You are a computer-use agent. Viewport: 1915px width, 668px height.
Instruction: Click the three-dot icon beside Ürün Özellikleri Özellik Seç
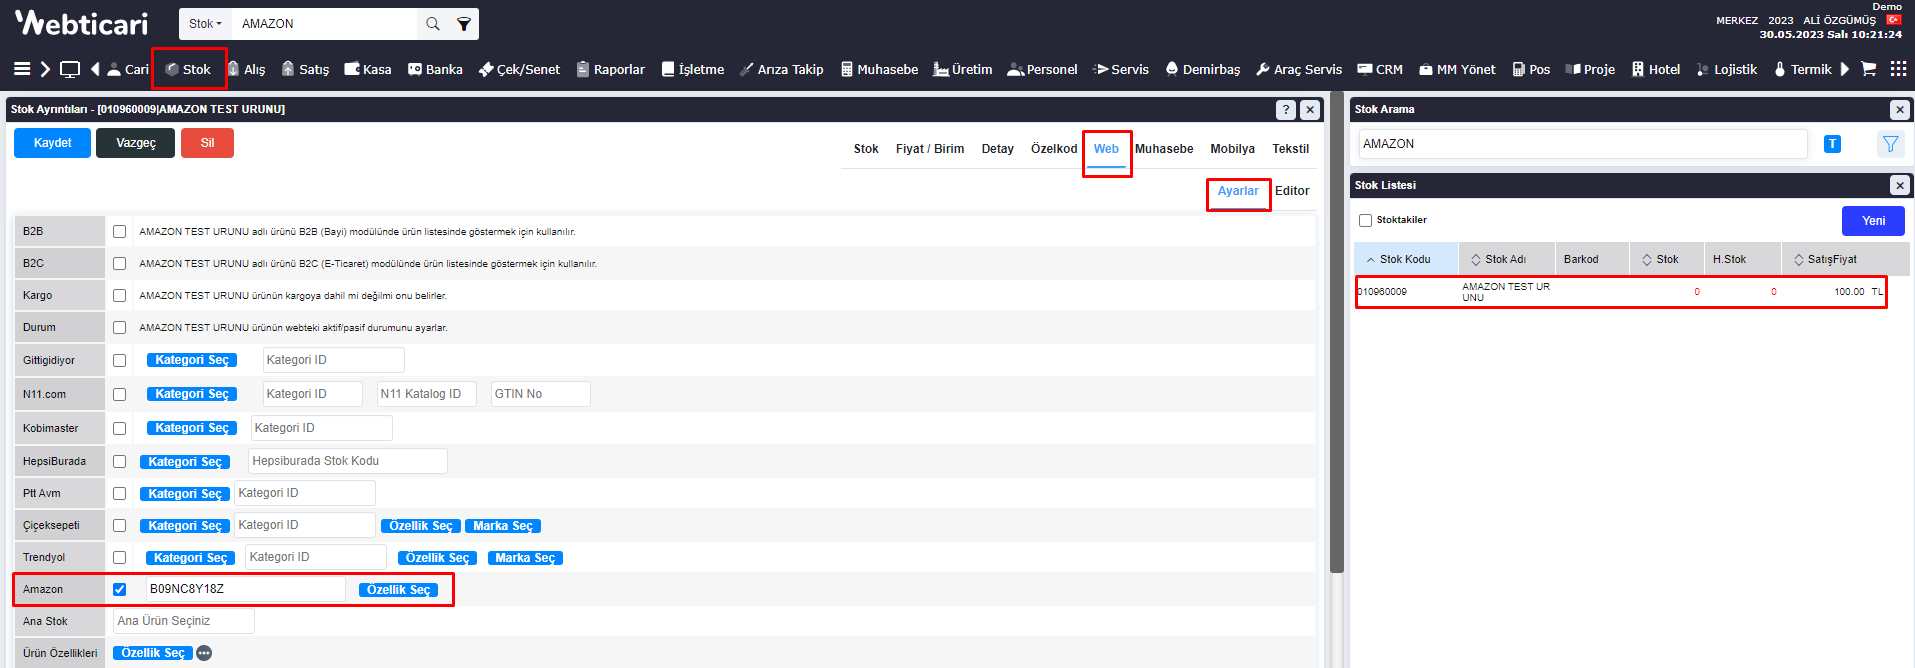pos(204,653)
